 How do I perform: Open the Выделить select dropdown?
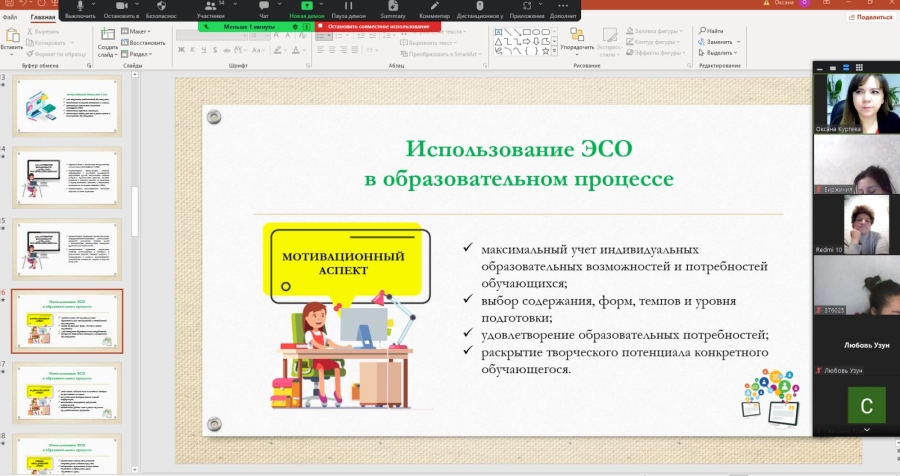(x=720, y=53)
